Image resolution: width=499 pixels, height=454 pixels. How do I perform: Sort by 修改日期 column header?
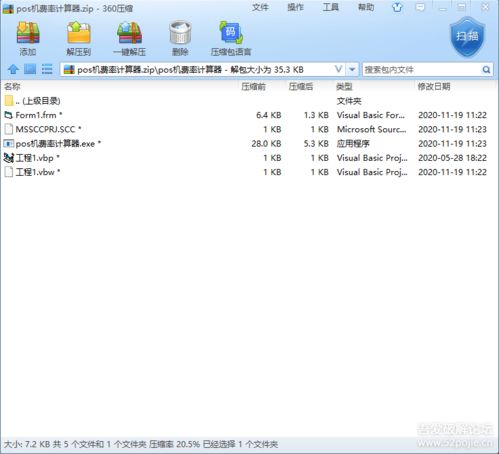[434, 87]
